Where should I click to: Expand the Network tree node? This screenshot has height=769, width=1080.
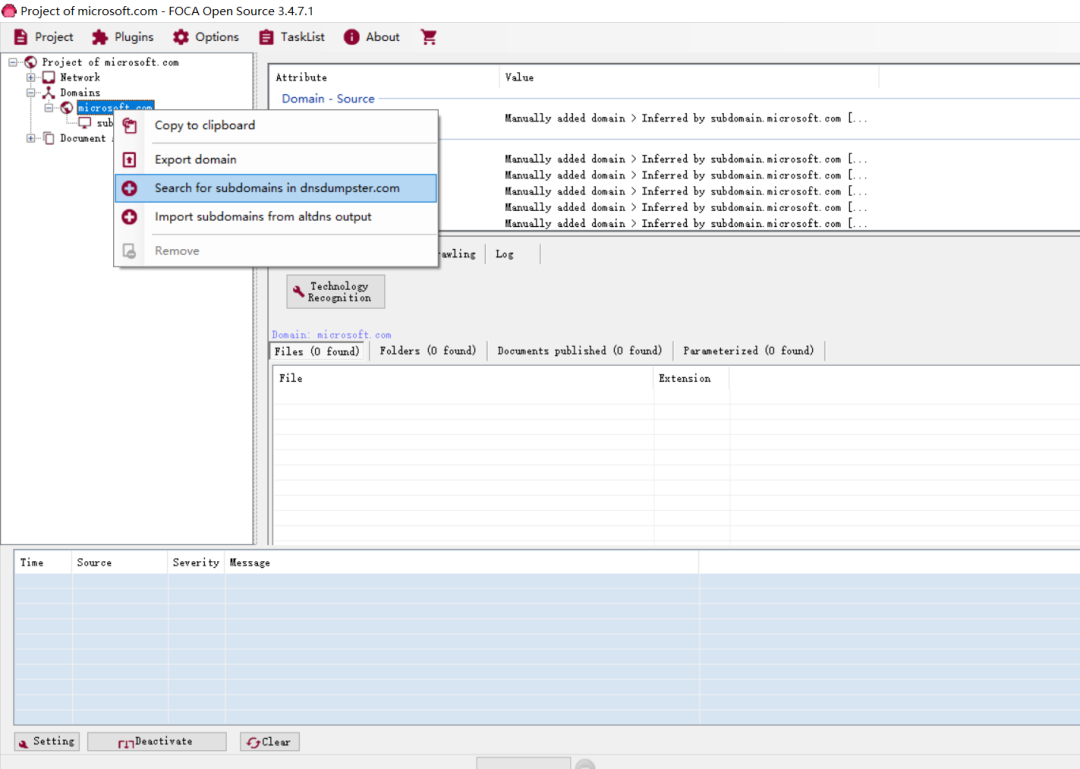31,77
